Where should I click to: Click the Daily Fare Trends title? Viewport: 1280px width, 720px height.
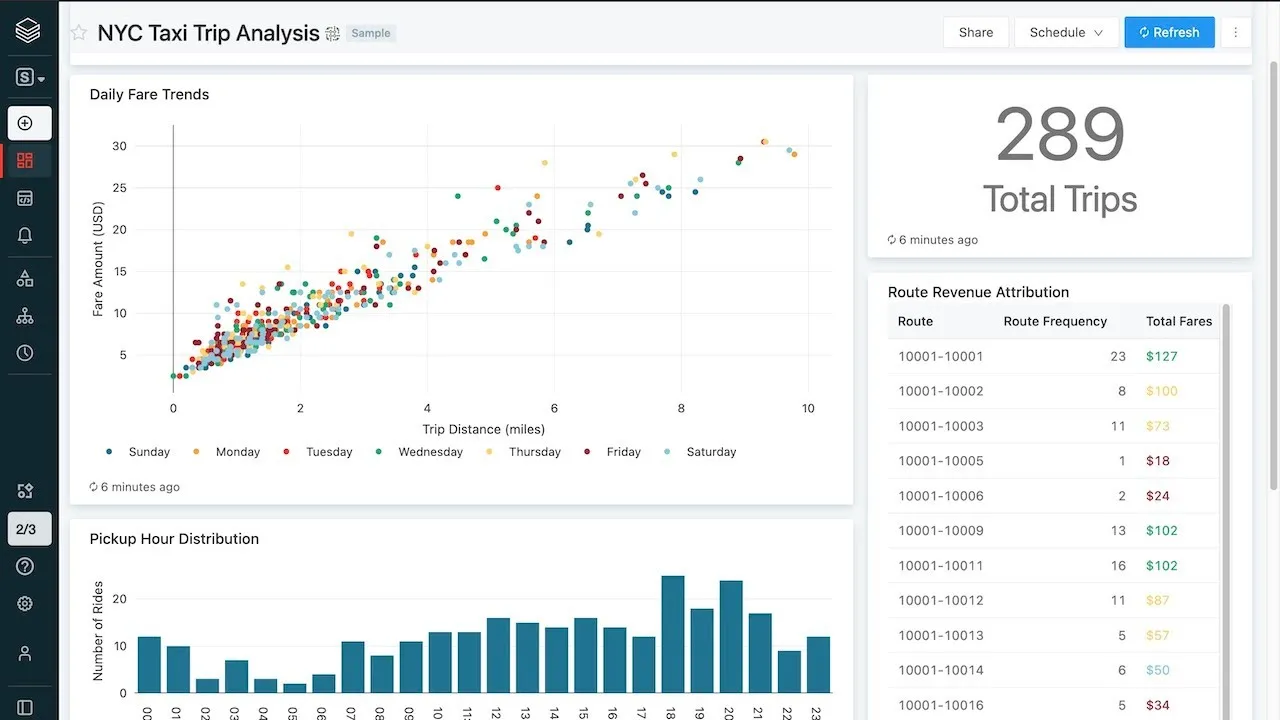[149, 94]
